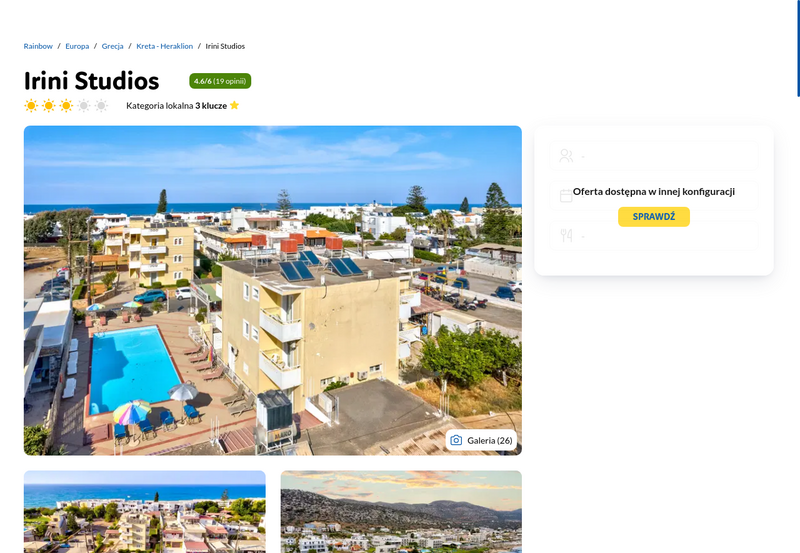Go to Europa breadcrumb

point(77,46)
